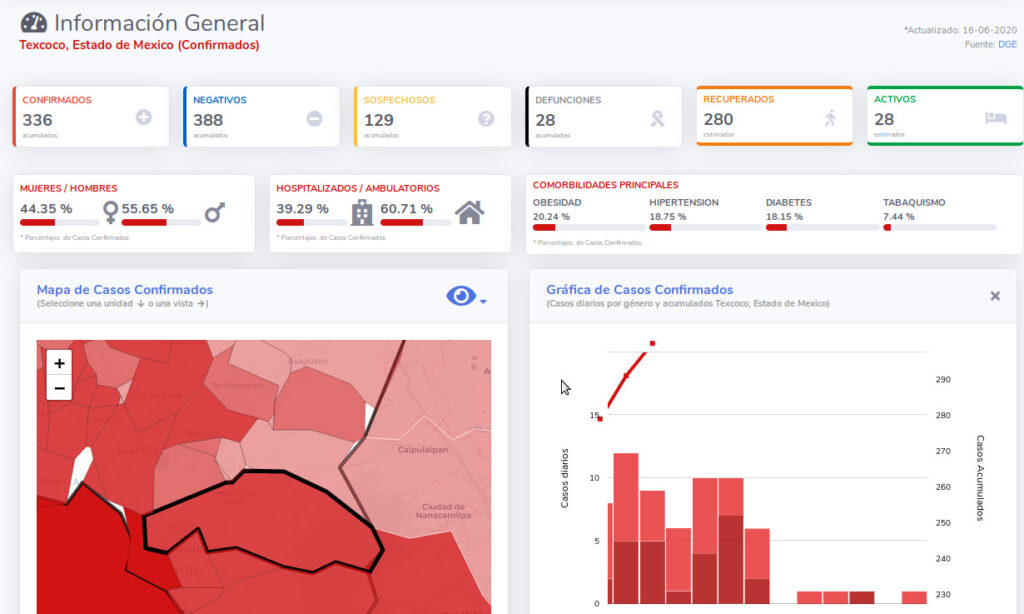Click the tallest bar in daily cases chart
The height and width of the screenshot is (614, 1024).
pos(626,528)
